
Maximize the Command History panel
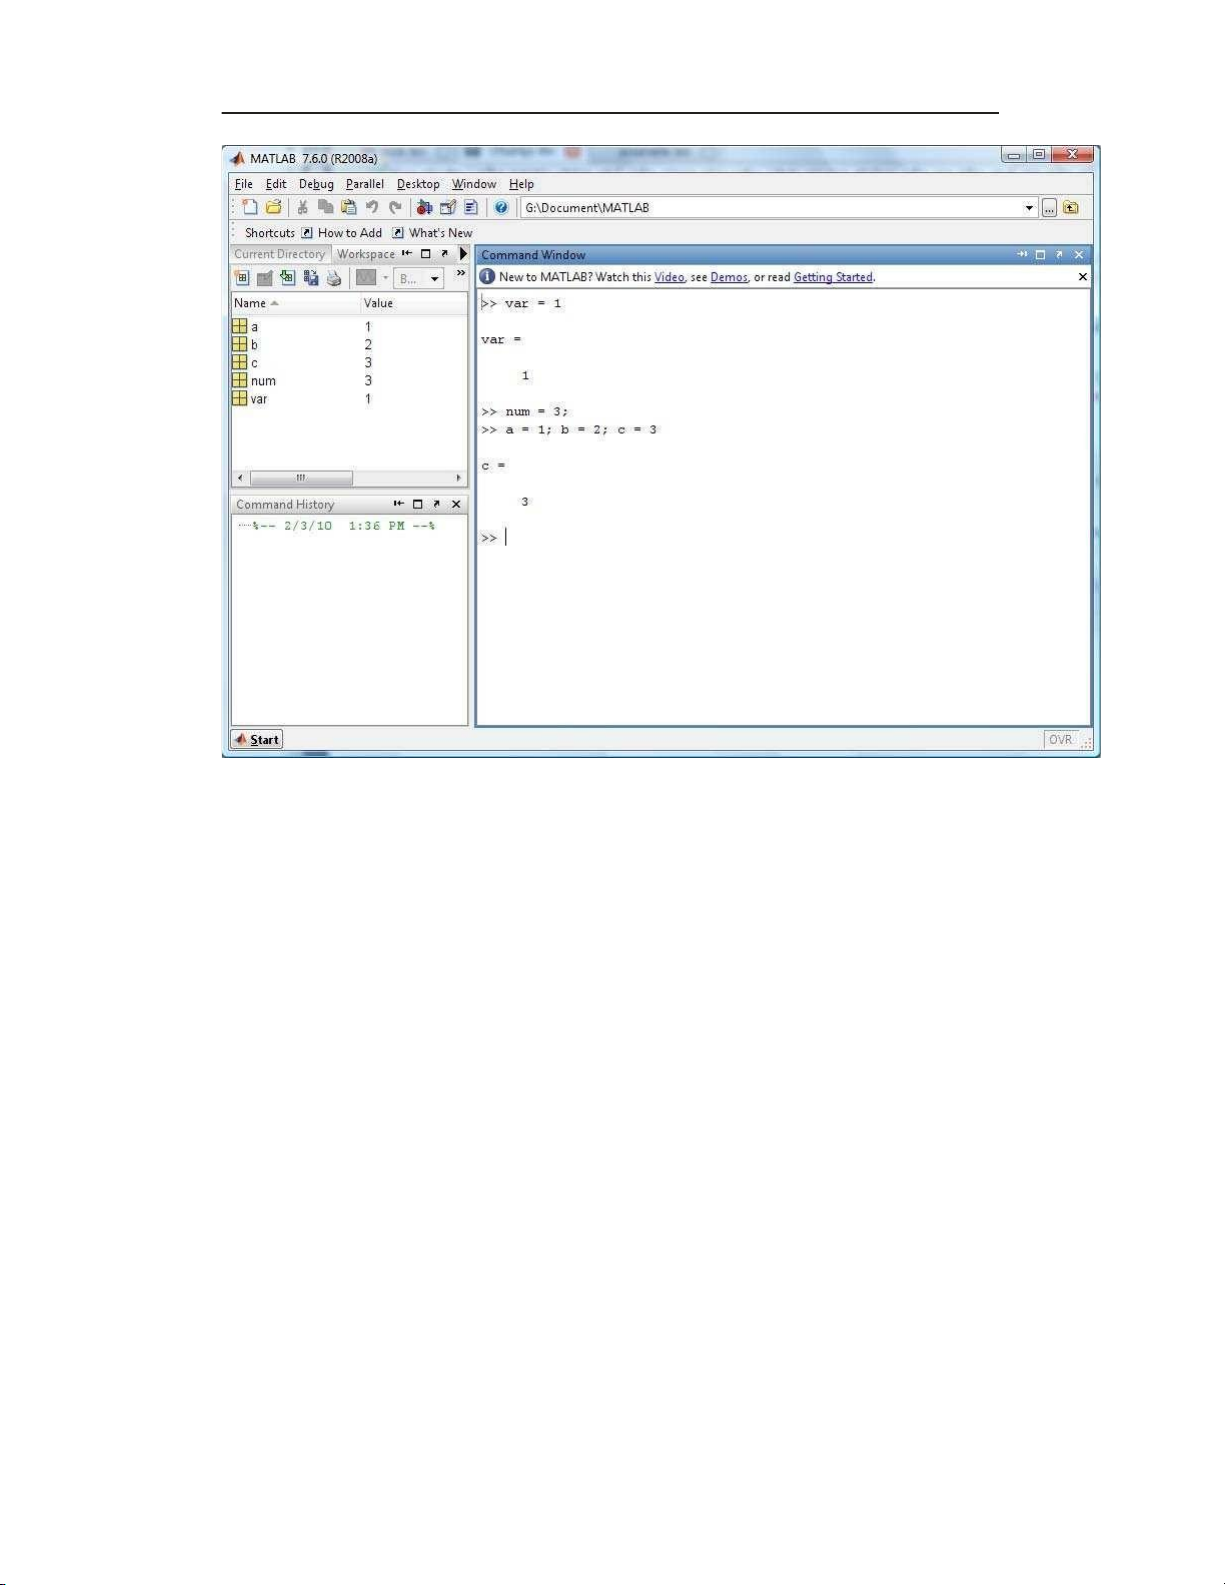point(418,504)
